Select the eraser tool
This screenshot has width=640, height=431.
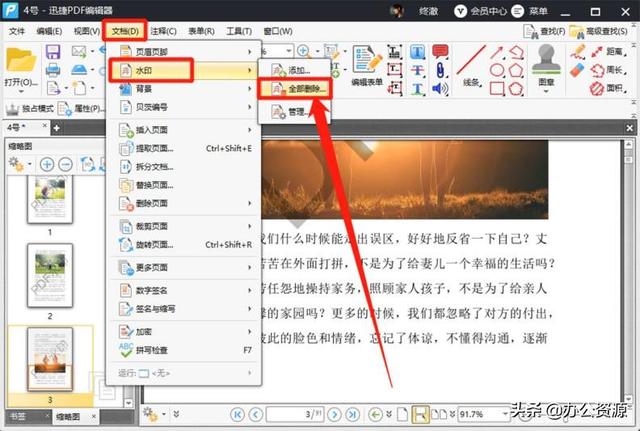click(x=577, y=70)
